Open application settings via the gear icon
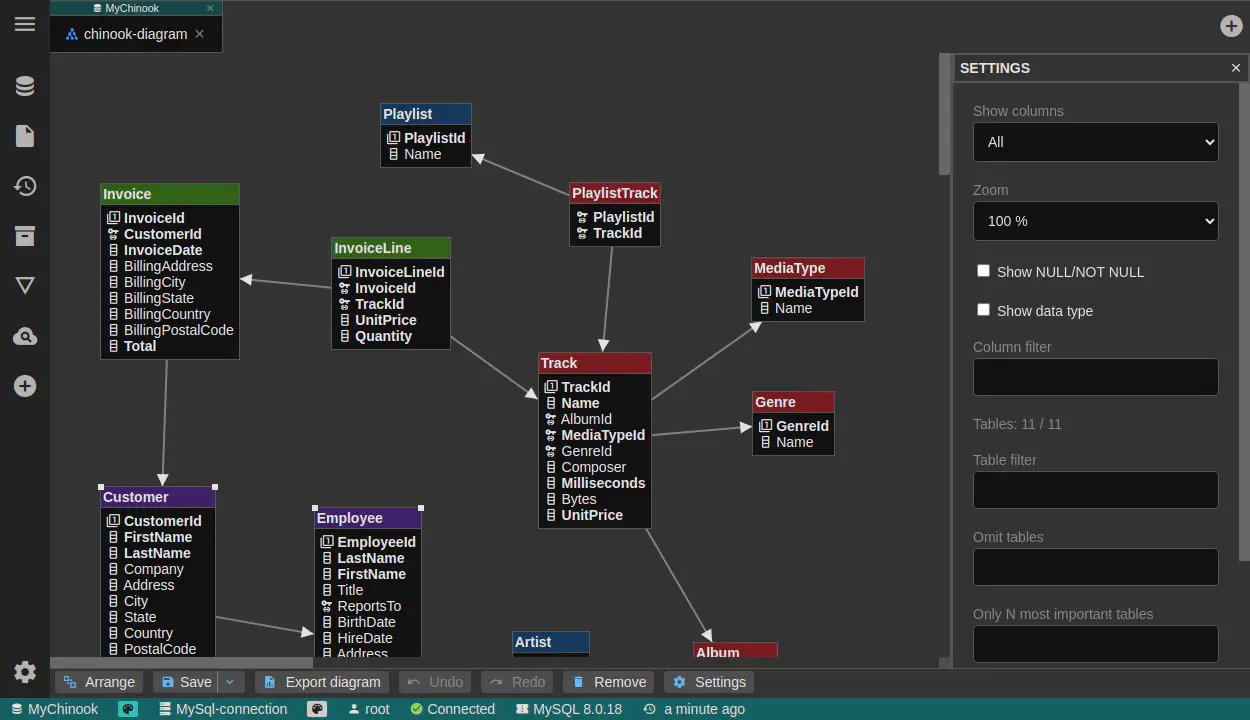 click(24, 672)
